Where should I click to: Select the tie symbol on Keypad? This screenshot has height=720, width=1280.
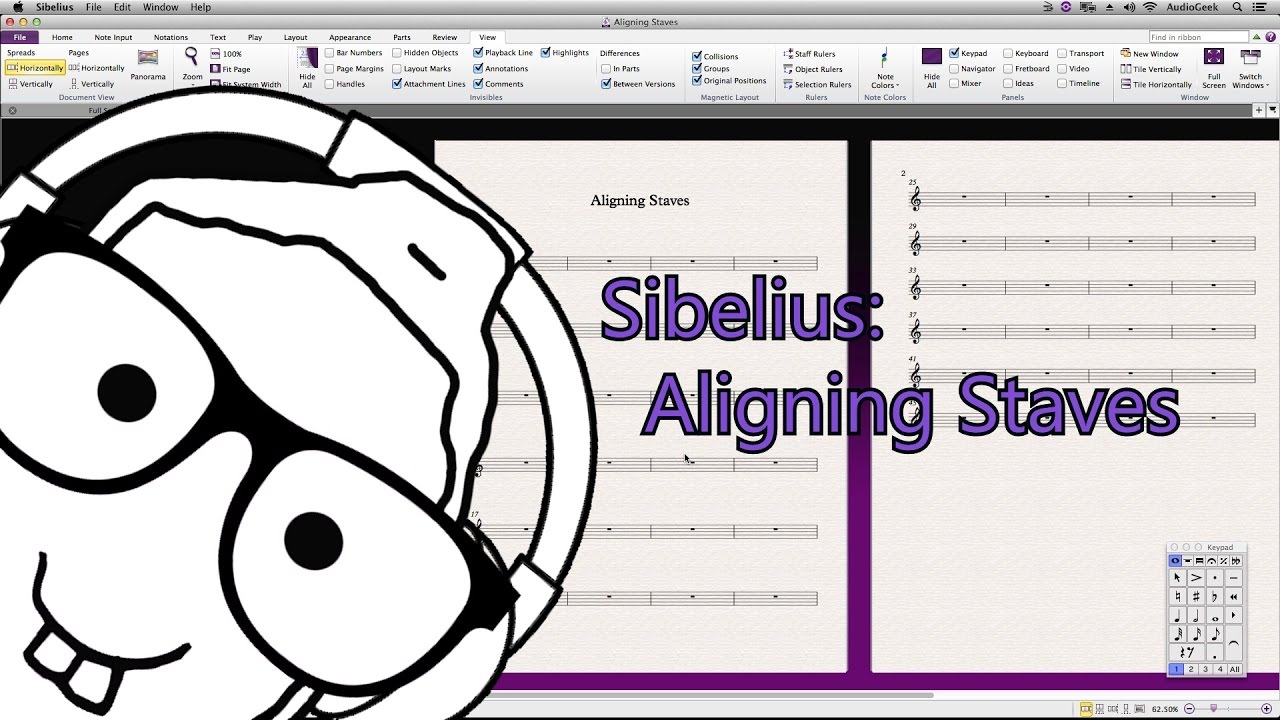(x=1234, y=644)
